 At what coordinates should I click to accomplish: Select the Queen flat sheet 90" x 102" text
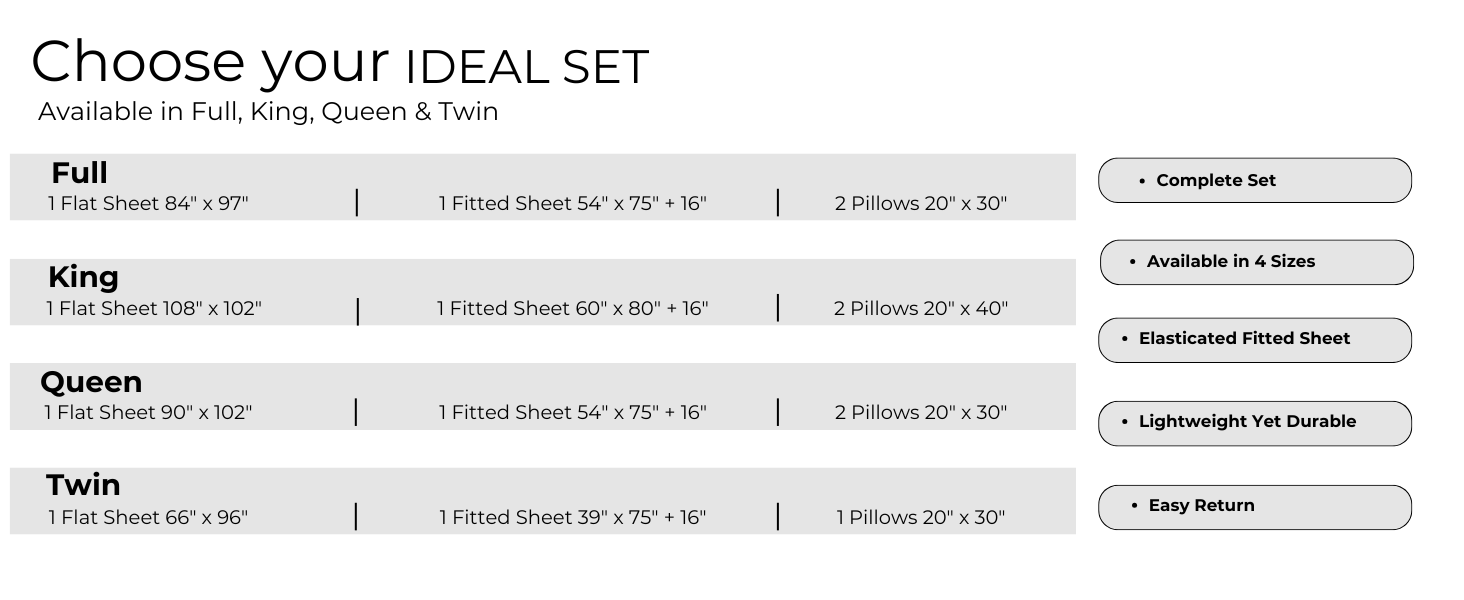[148, 413]
